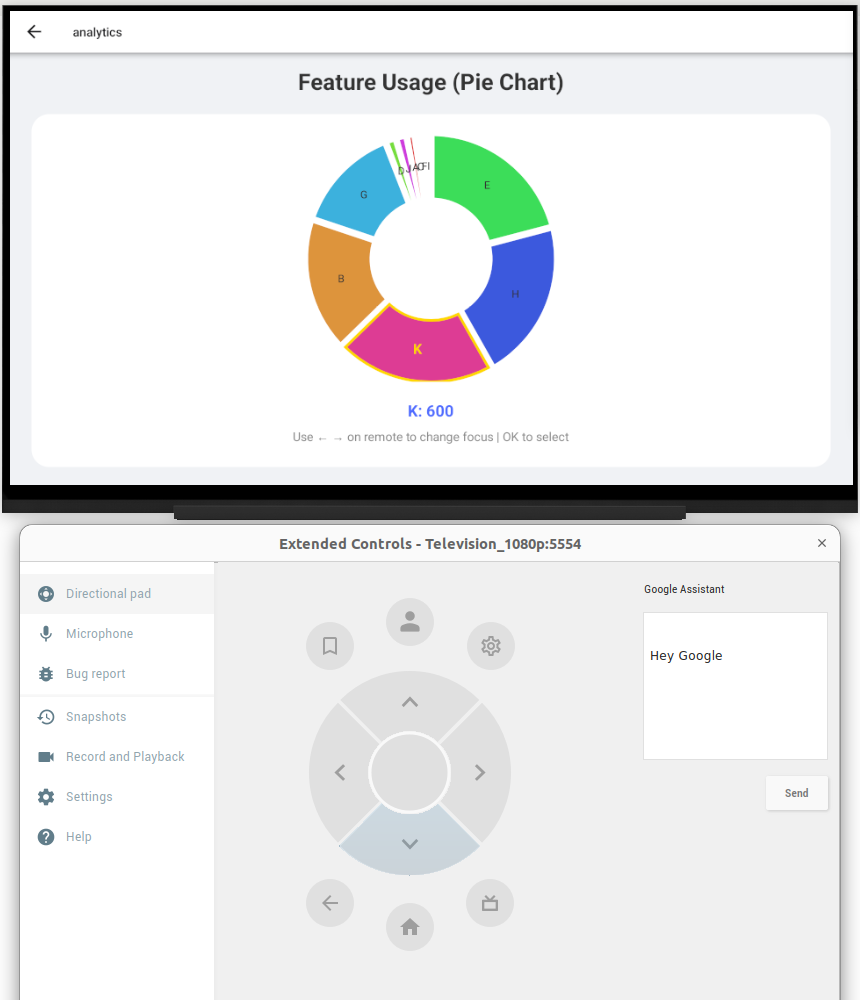Image resolution: width=860 pixels, height=1000 pixels.
Task: Click the Settings gear icon on the remote
Action: click(490, 645)
